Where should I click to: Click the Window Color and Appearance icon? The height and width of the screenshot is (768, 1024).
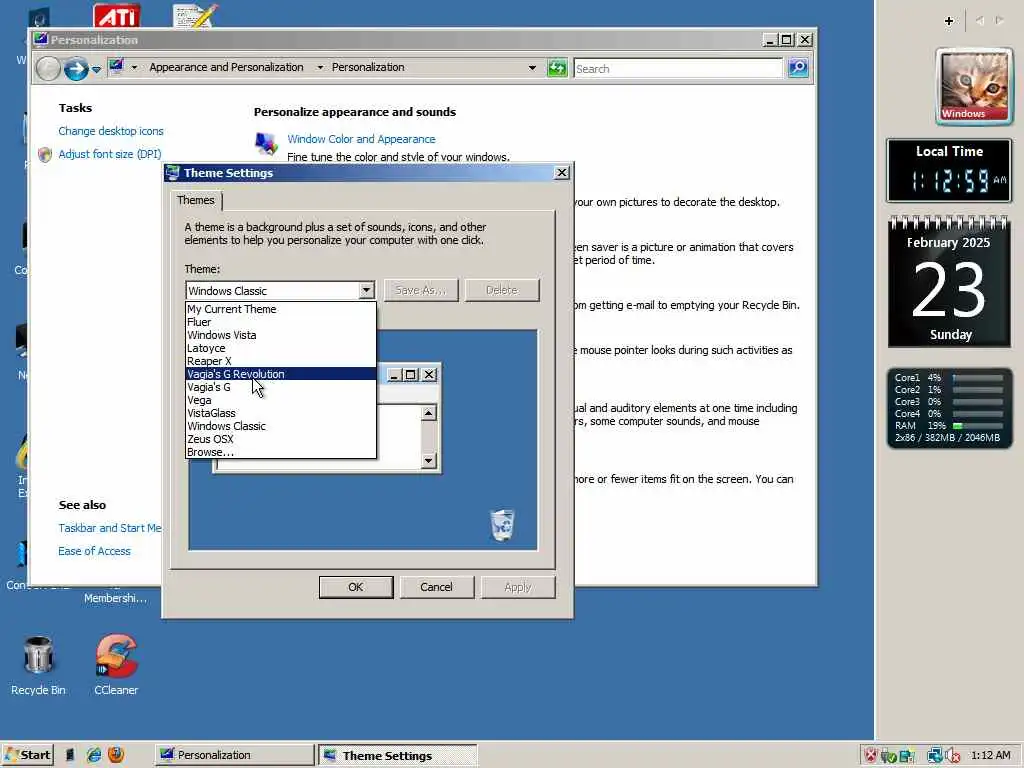[266, 143]
